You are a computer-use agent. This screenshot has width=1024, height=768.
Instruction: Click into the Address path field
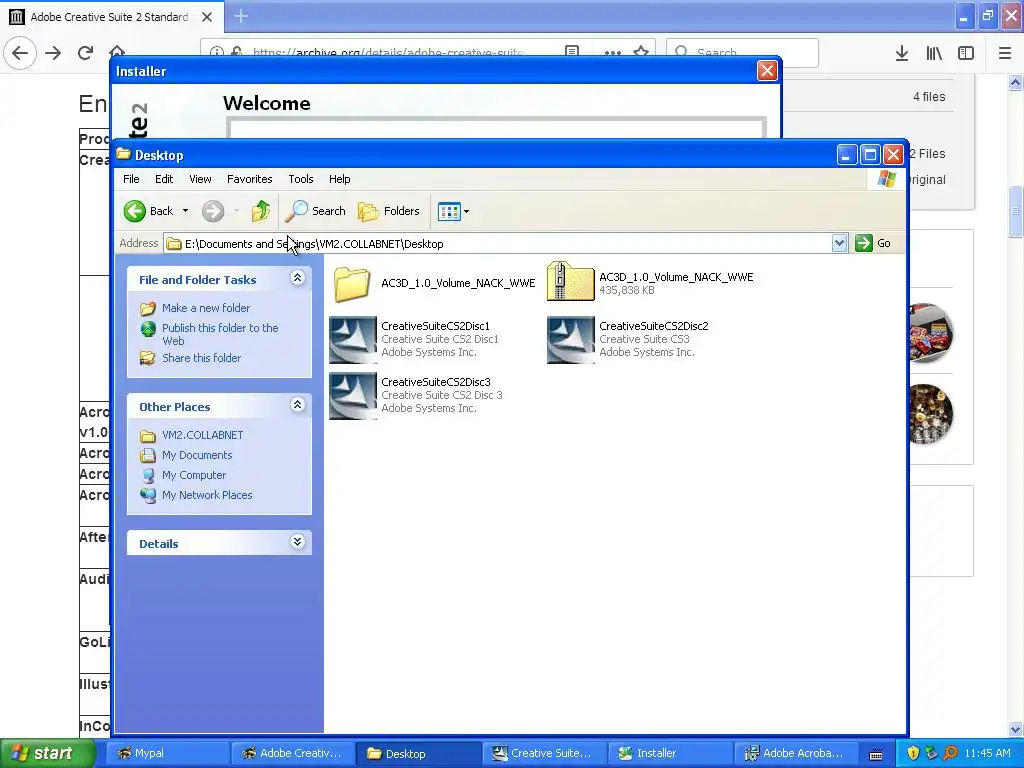click(x=498, y=244)
